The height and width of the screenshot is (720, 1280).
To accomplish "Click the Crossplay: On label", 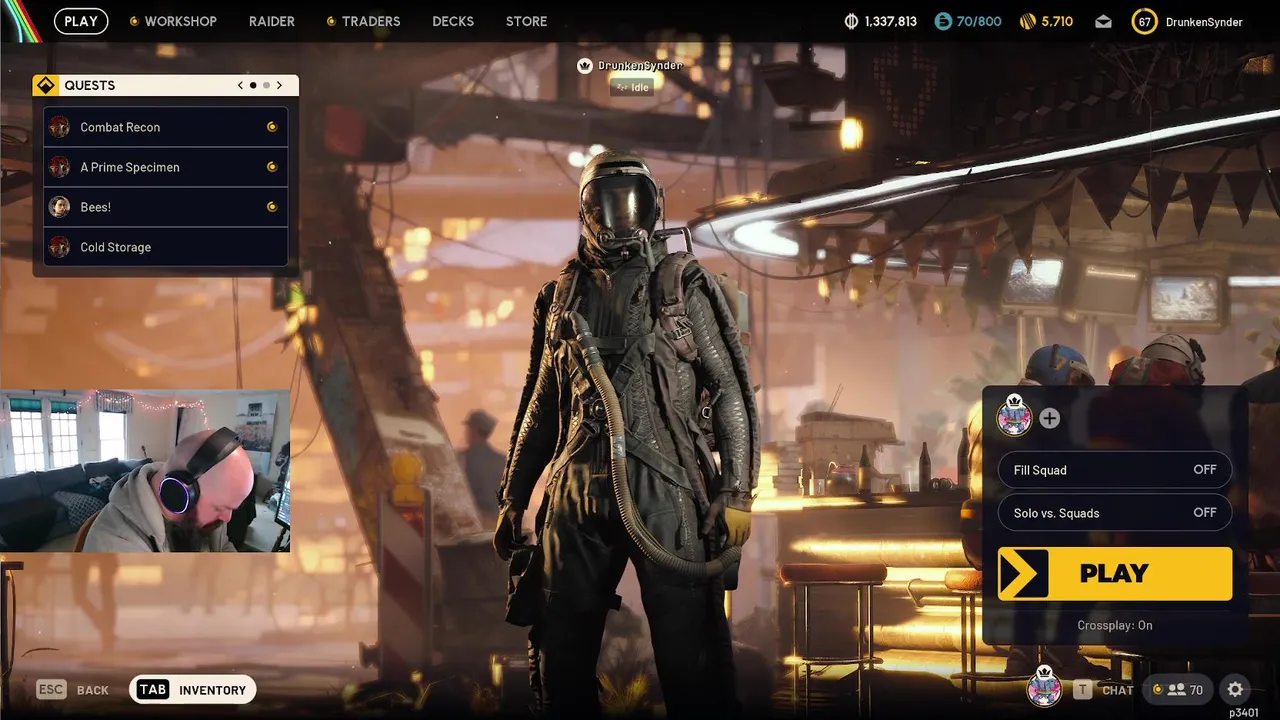I will click(1115, 625).
